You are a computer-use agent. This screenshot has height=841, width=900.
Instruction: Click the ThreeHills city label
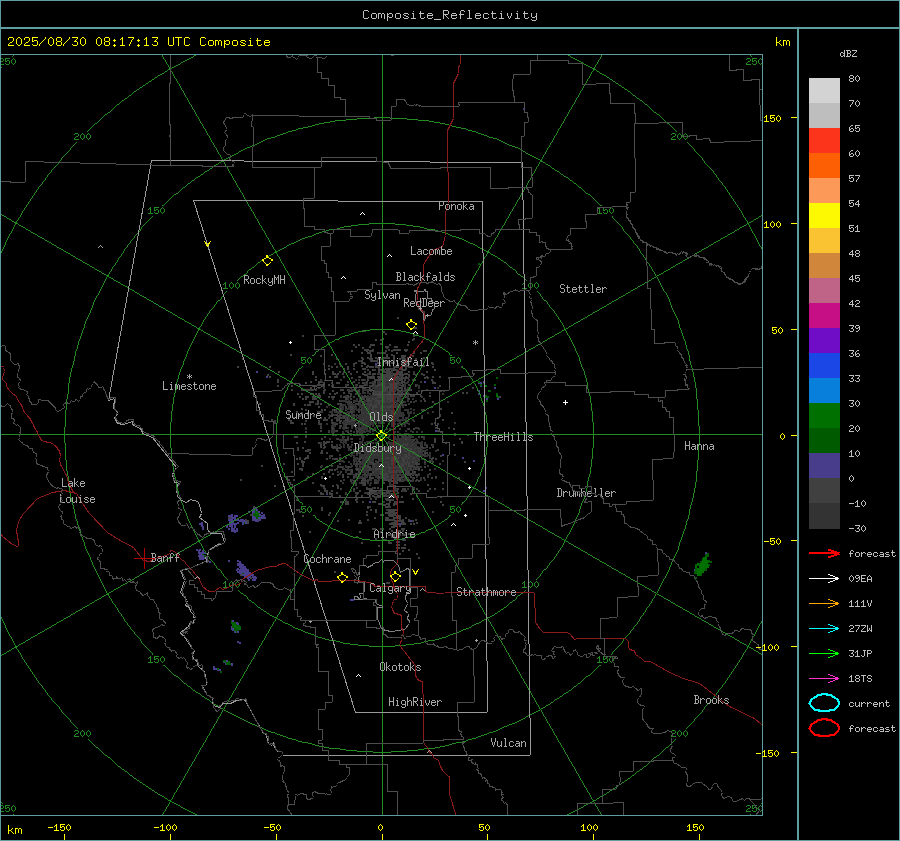[x=503, y=437]
